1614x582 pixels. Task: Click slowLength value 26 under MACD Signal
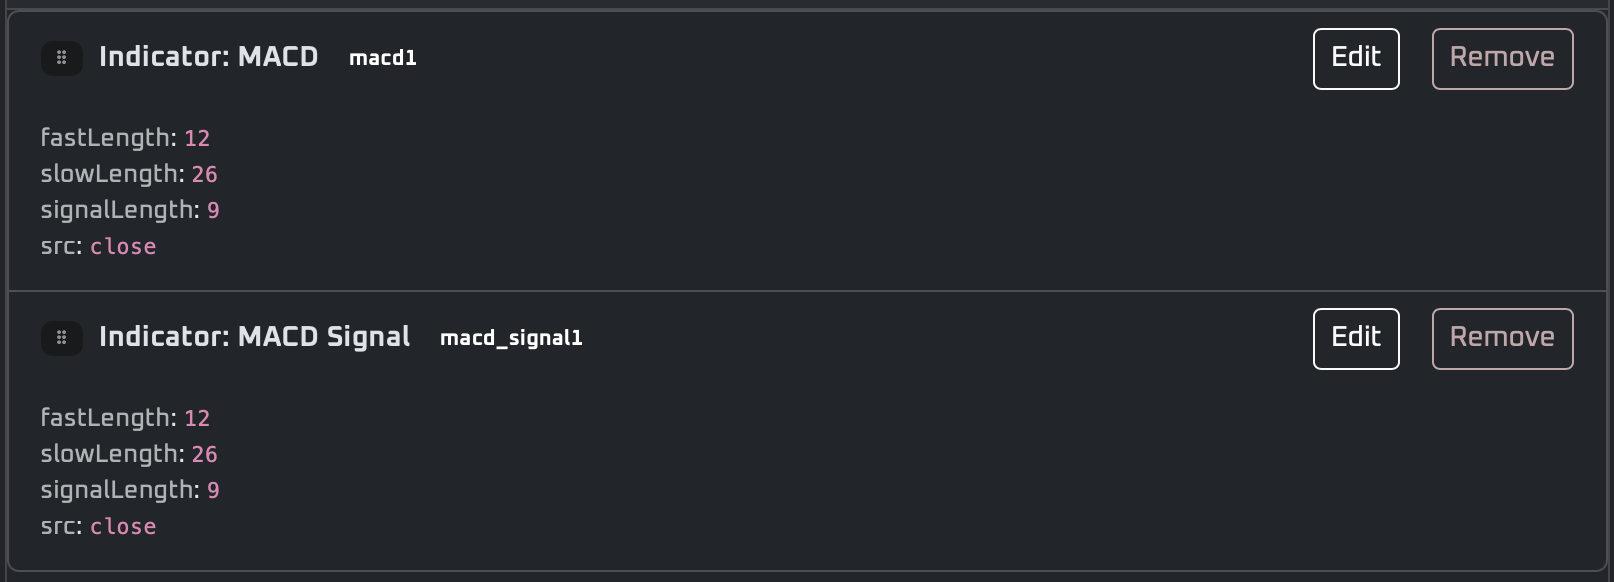pyautogui.click(x=204, y=454)
